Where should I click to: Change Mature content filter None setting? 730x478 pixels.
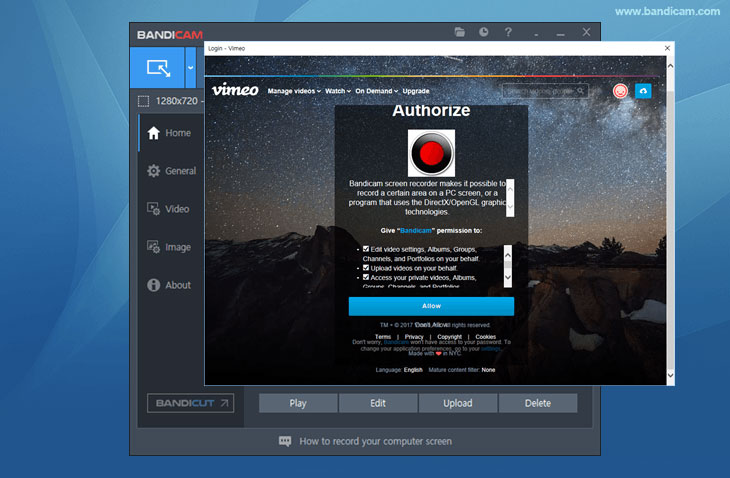pos(488,370)
